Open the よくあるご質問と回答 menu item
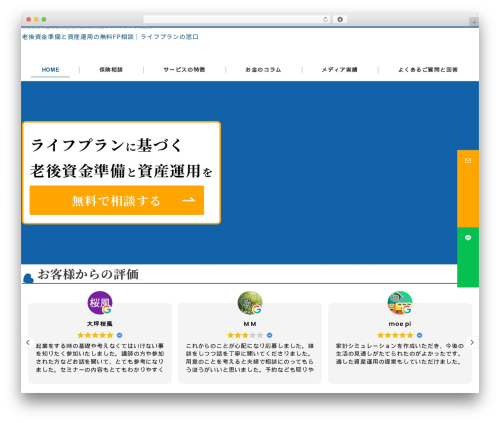500x423 pixels. coord(428,70)
